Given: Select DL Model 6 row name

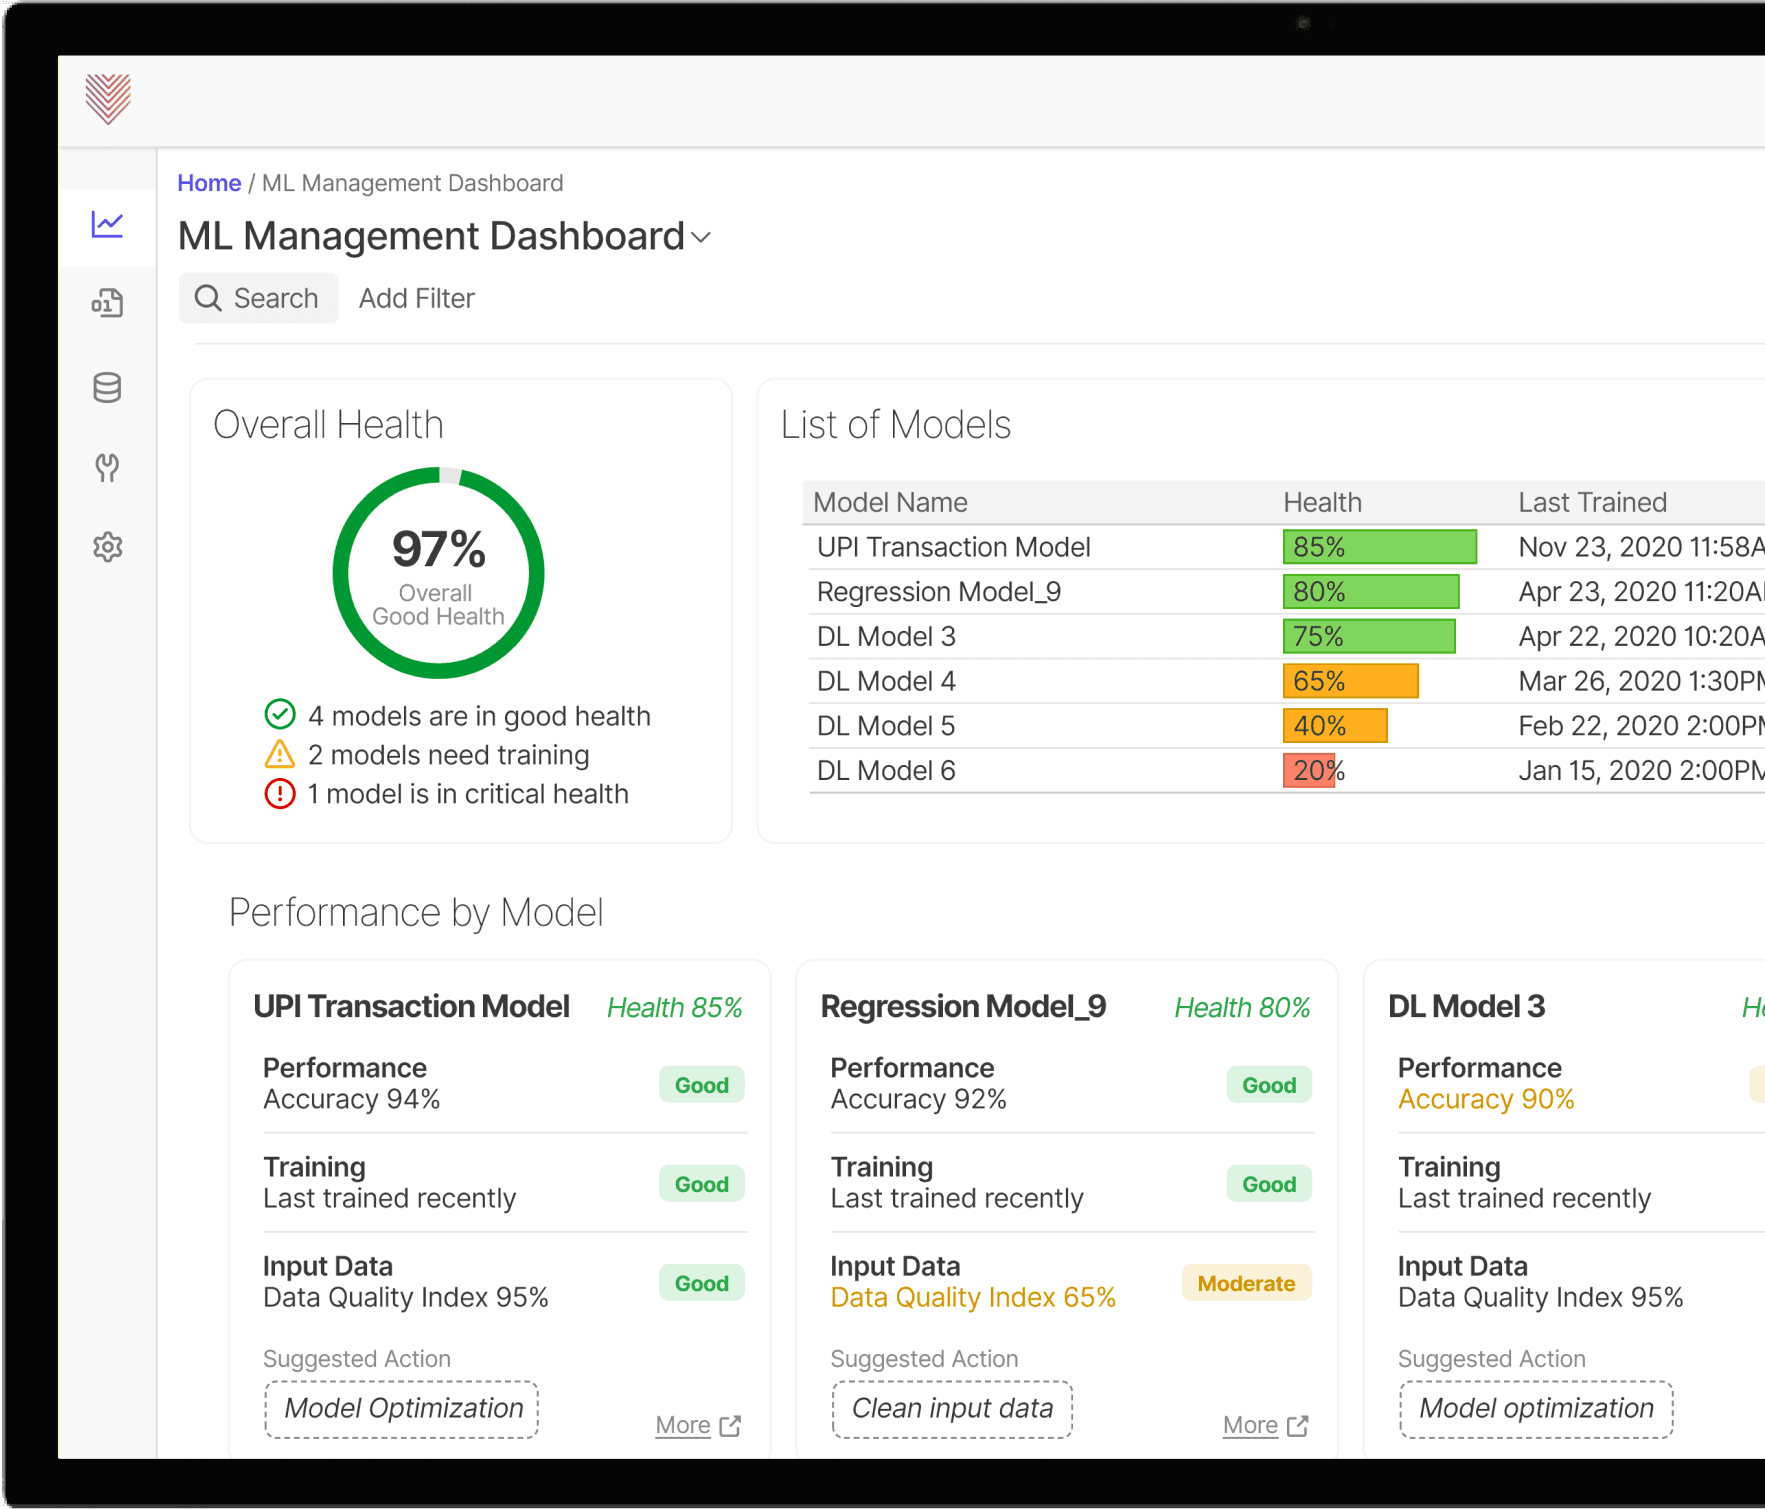Looking at the screenshot, I should 886,771.
